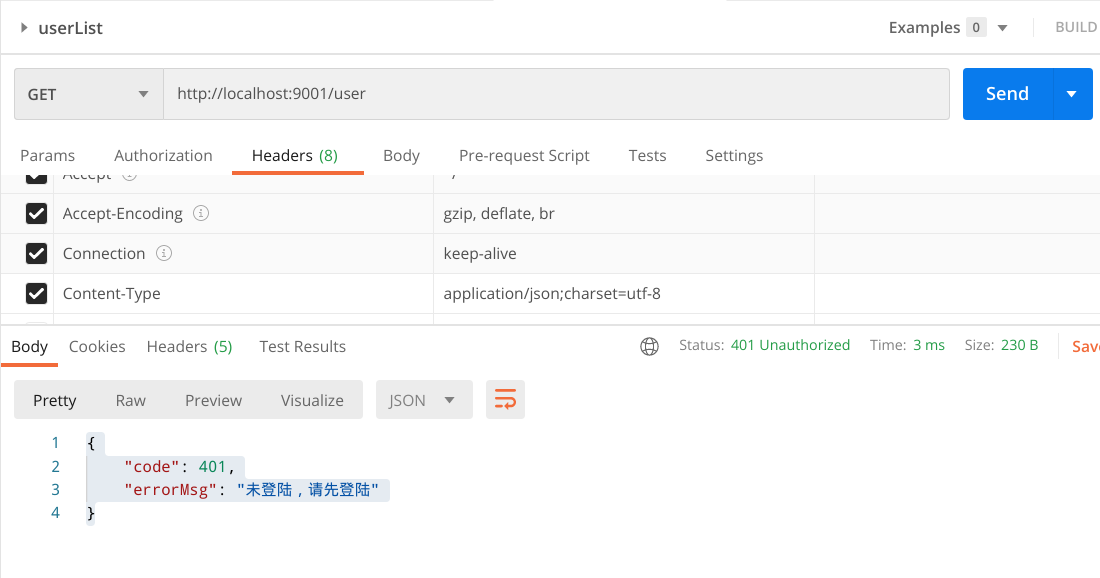Click the blue Send button
1100x578 pixels.
point(1007,94)
